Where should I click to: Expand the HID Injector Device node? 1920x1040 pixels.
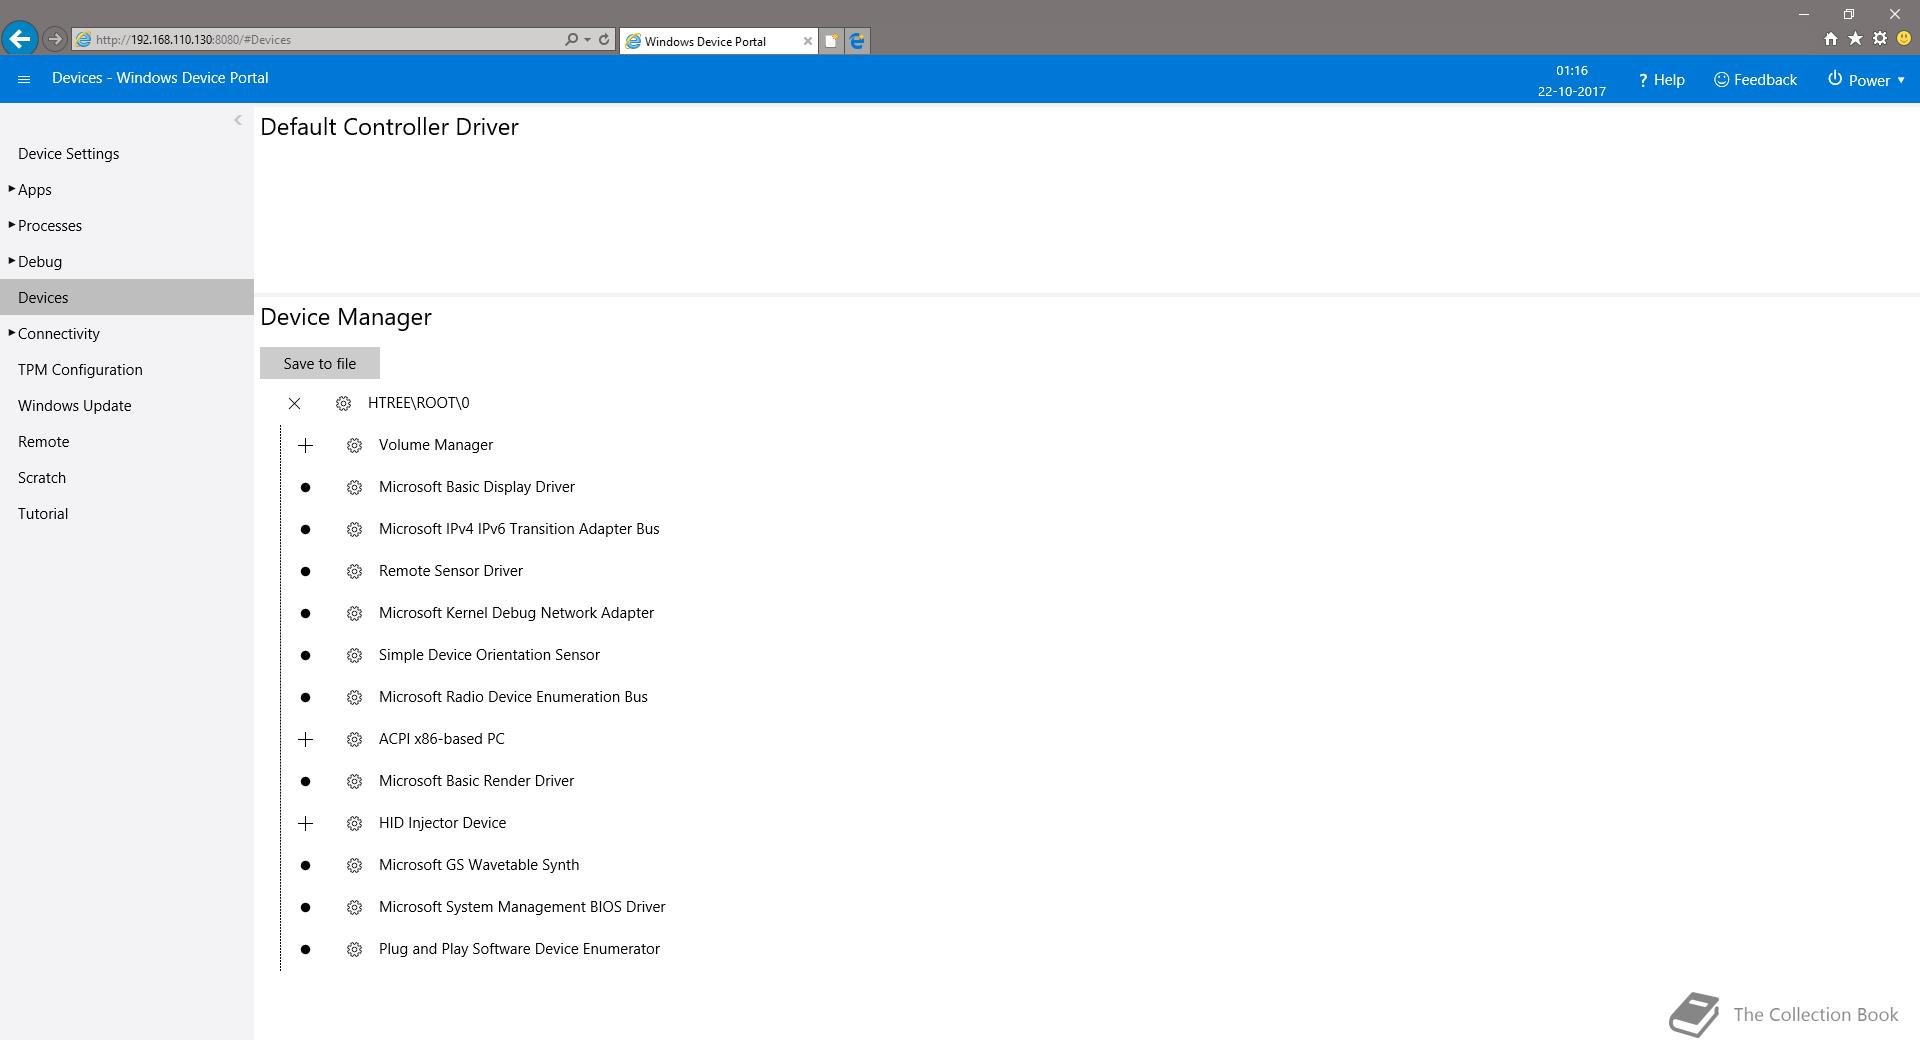coord(306,823)
